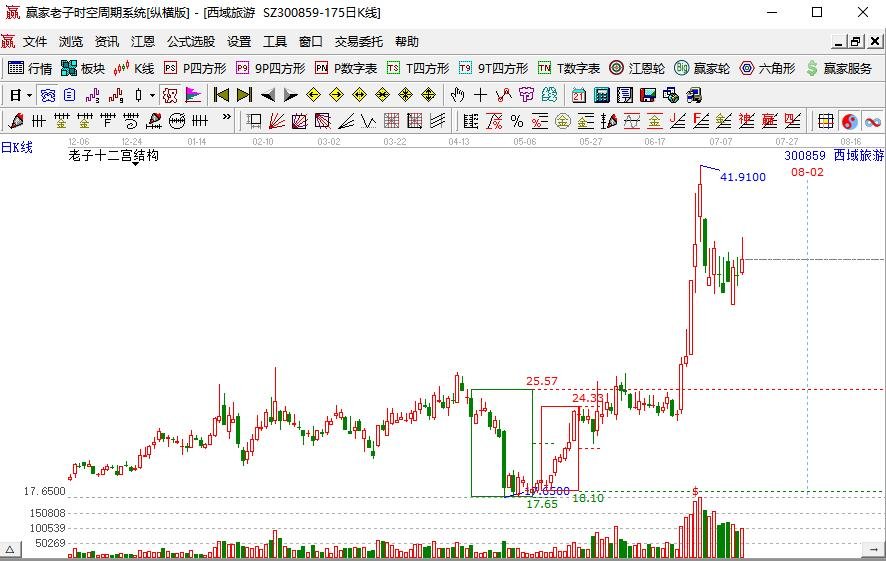This screenshot has width=886, height=561.
Task: Expand the toolbar overflow chevron
Action: pyautogui.click(x=227, y=117)
